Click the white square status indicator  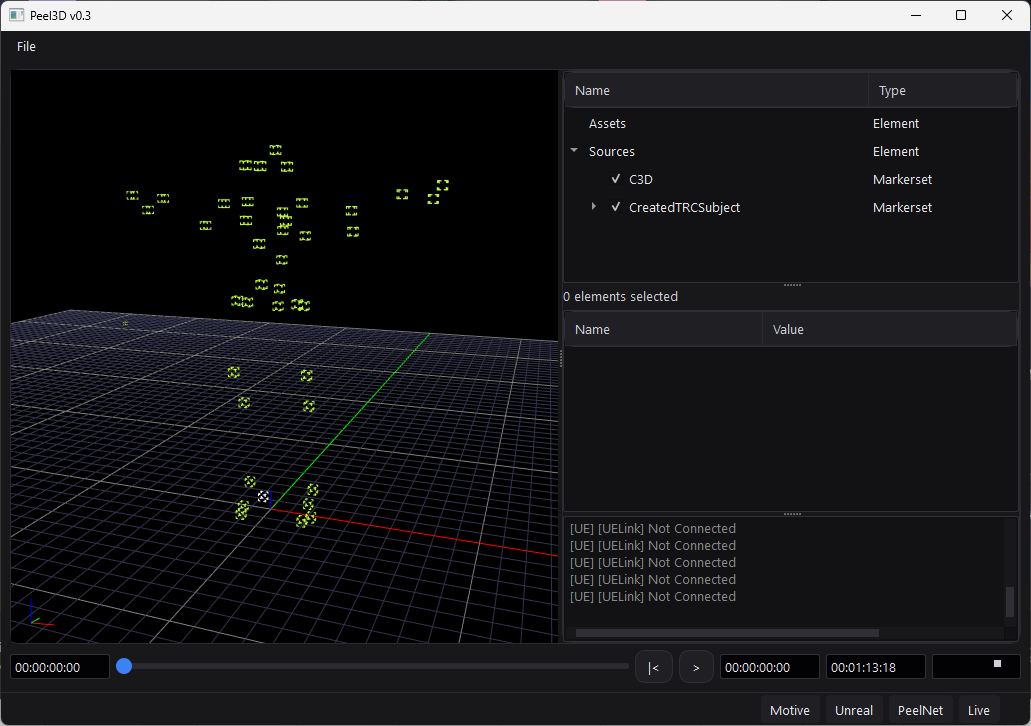click(996, 664)
